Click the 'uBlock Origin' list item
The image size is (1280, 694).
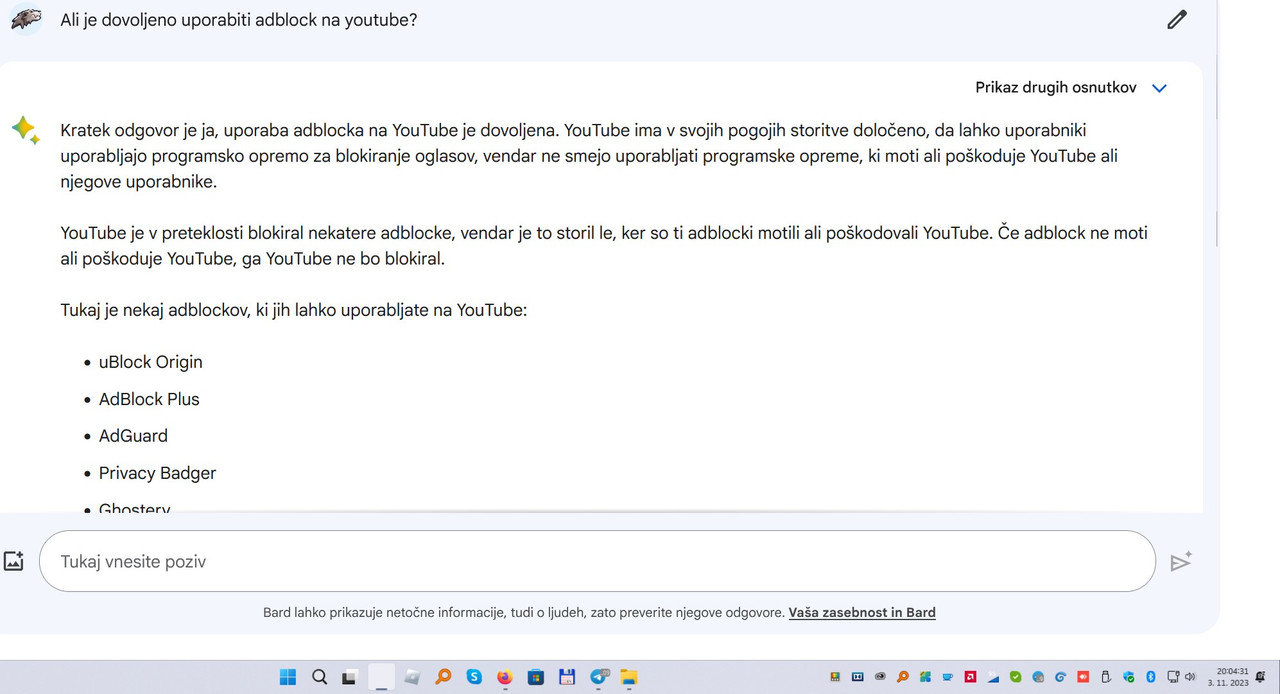[150, 362]
